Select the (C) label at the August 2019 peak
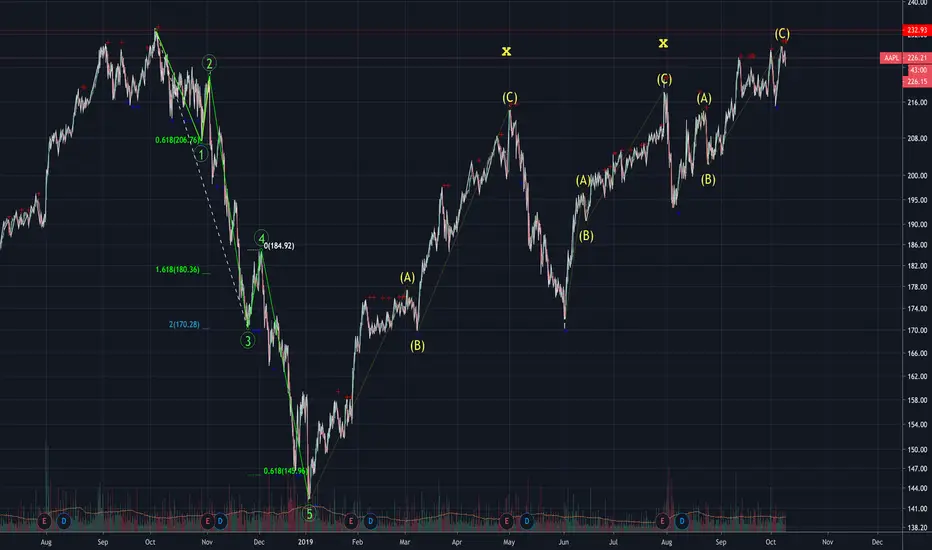Image resolution: width=932 pixels, height=550 pixels. pos(664,80)
